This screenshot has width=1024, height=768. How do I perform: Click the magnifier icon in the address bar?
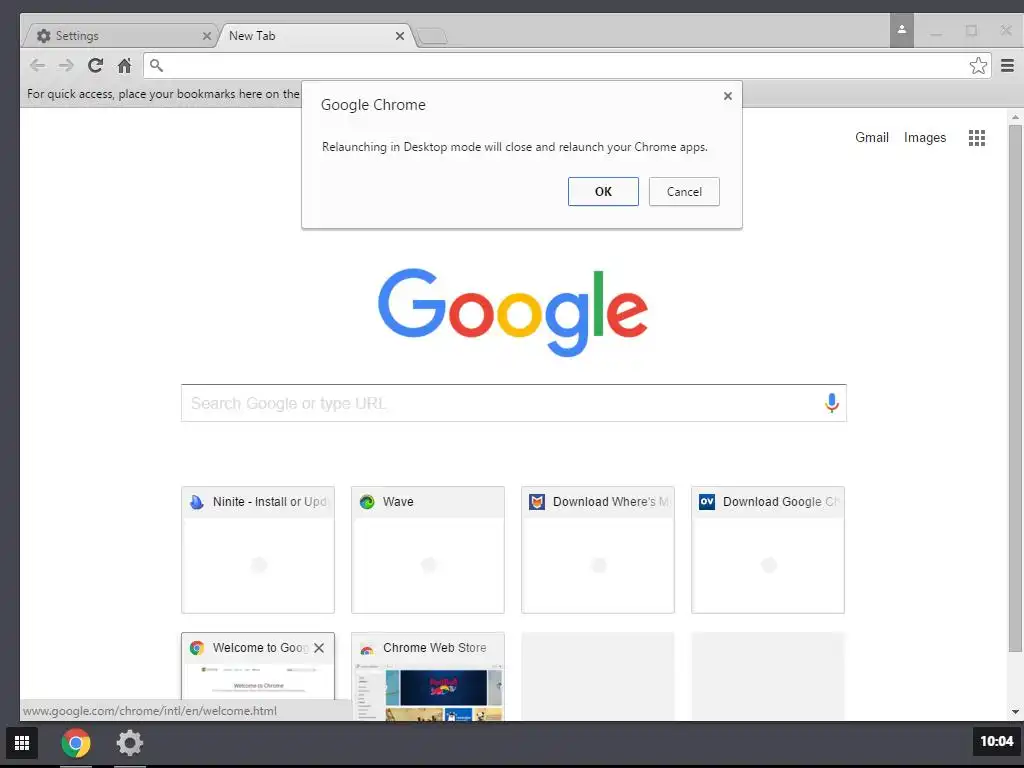pos(156,65)
